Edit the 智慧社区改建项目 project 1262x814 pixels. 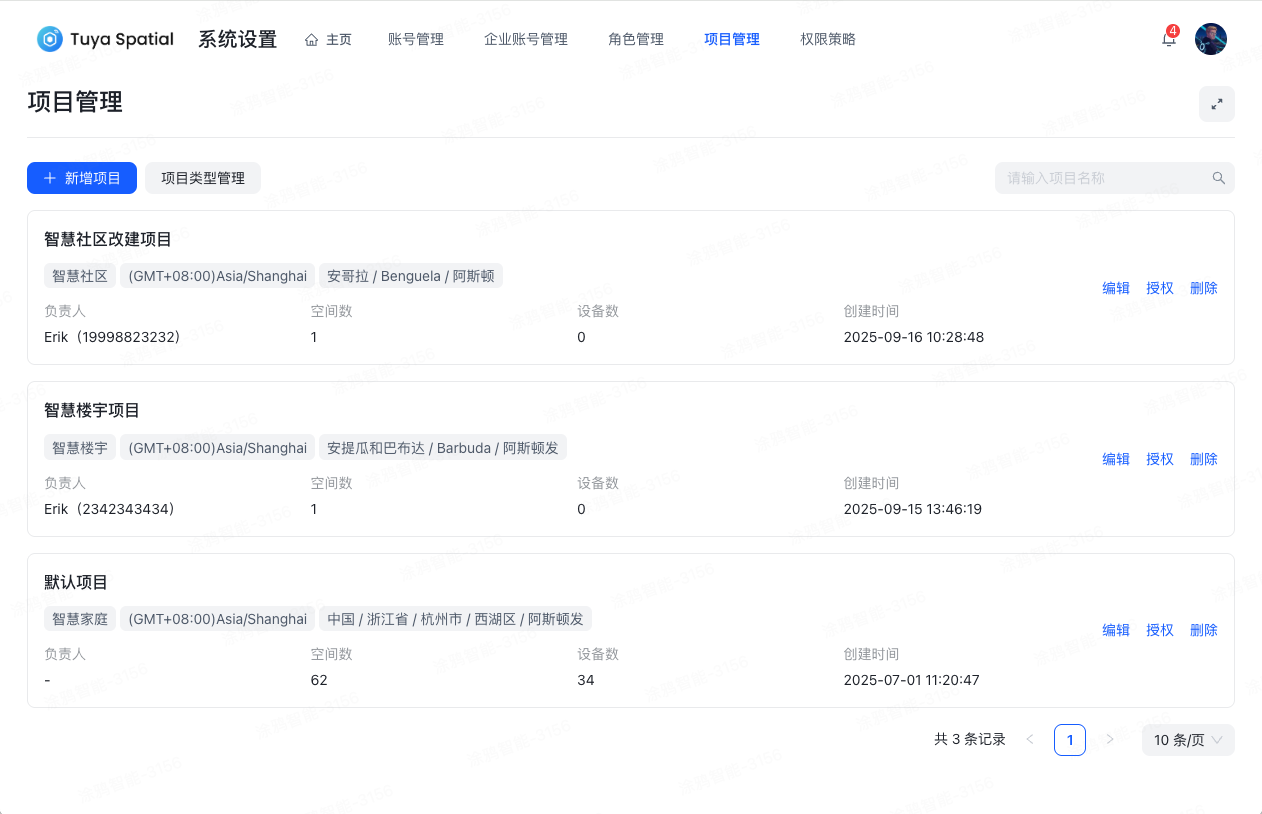pyautogui.click(x=1116, y=288)
